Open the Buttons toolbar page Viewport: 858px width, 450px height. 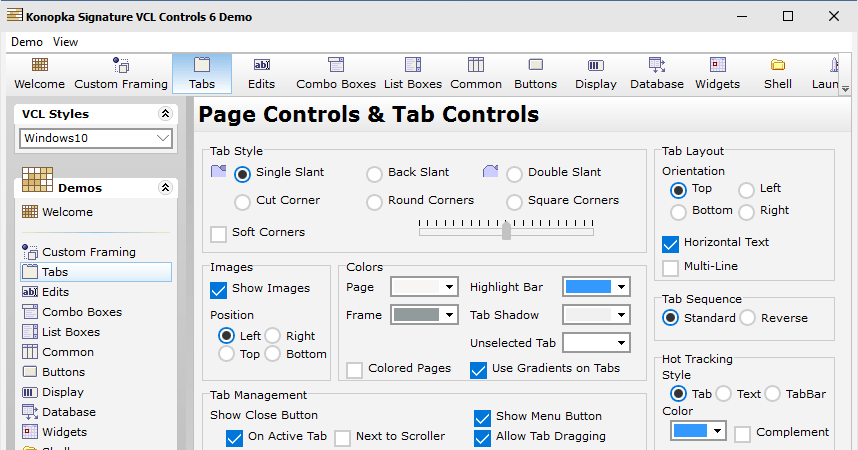pyautogui.click(x=536, y=74)
